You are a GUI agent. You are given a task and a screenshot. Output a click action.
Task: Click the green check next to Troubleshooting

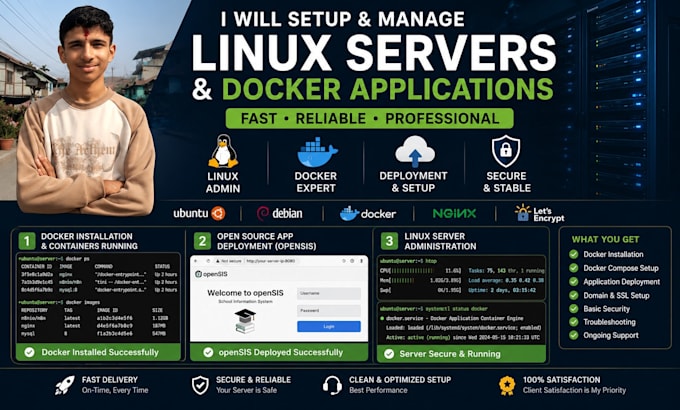click(574, 322)
